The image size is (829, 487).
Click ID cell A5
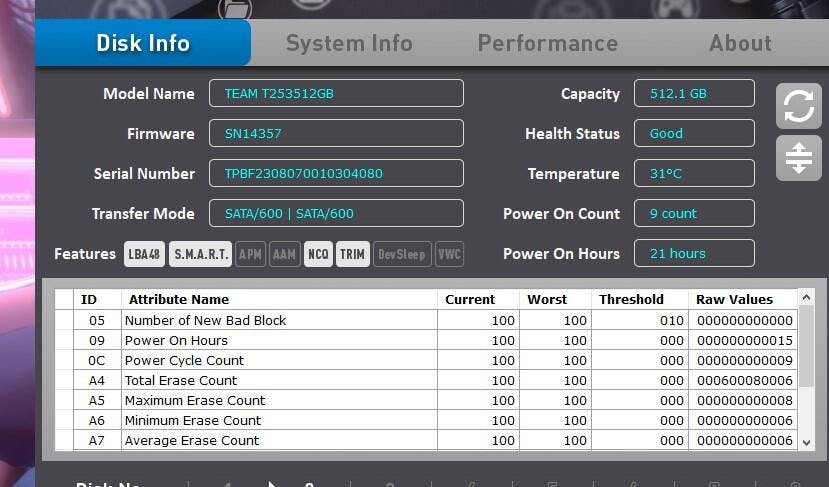97,400
